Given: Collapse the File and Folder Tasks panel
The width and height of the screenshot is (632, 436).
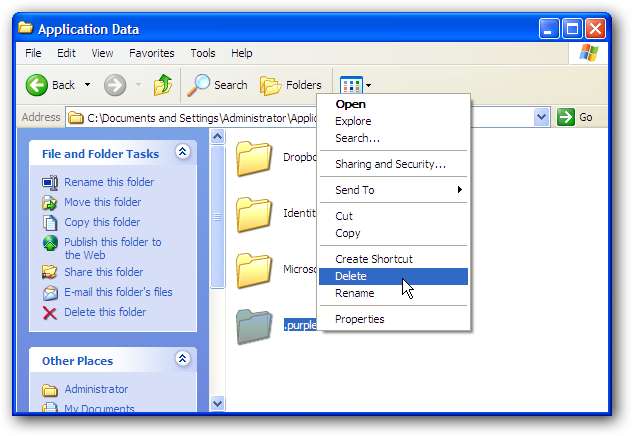Looking at the screenshot, I should (183, 152).
